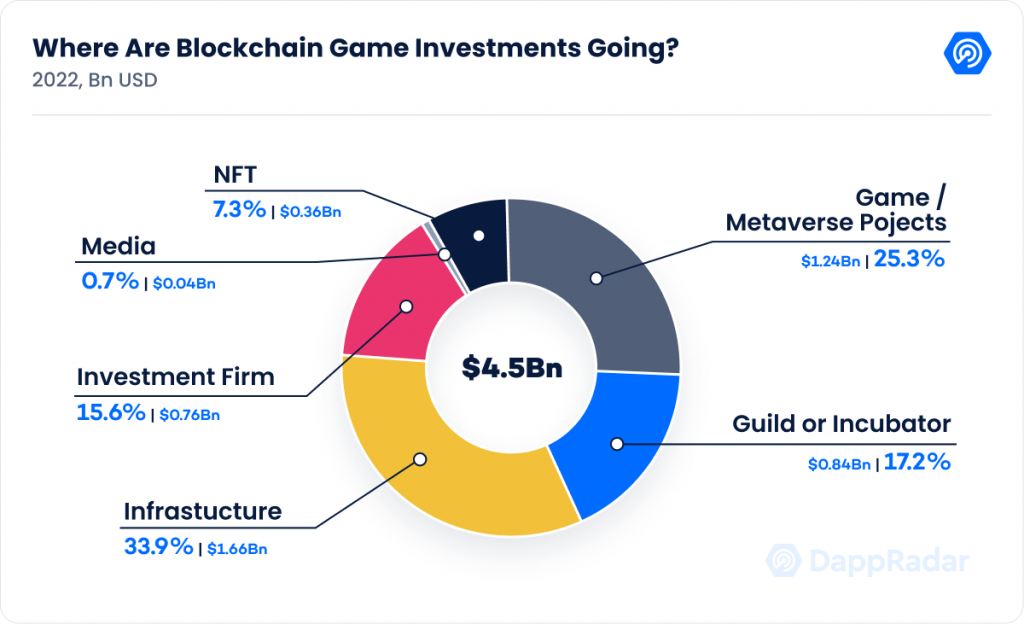Click the NFT label text
The height and width of the screenshot is (624, 1024).
tap(235, 174)
